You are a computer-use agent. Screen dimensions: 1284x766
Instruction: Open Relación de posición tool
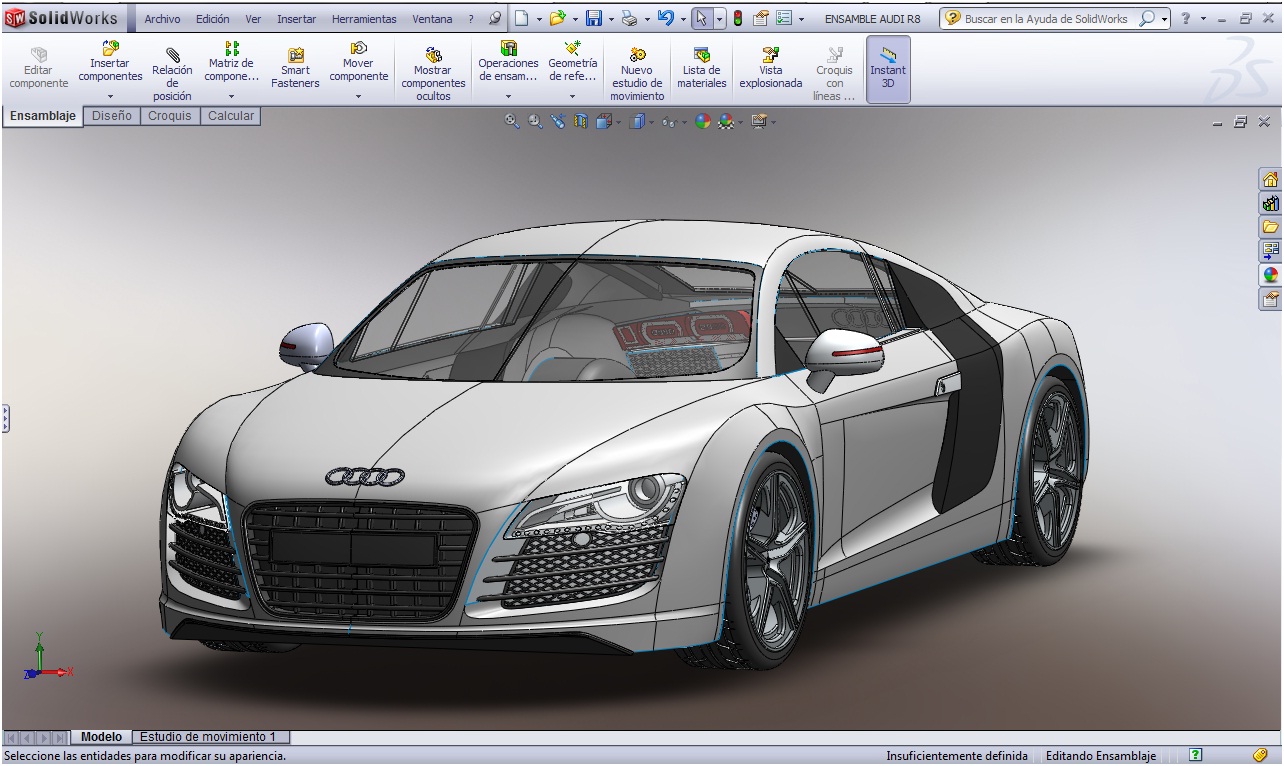click(x=172, y=75)
